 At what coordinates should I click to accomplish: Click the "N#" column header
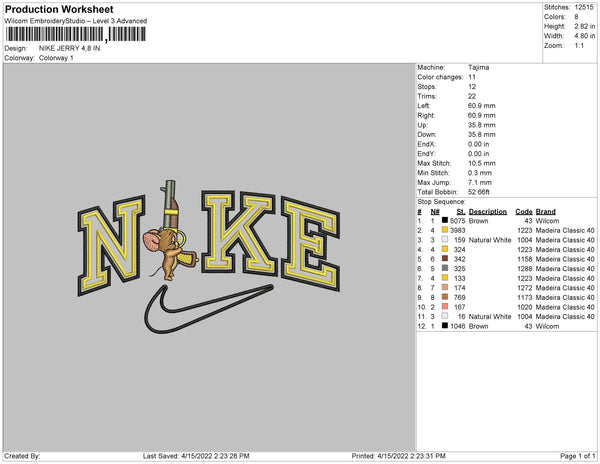pyautogui.click(x=435, y=212)
